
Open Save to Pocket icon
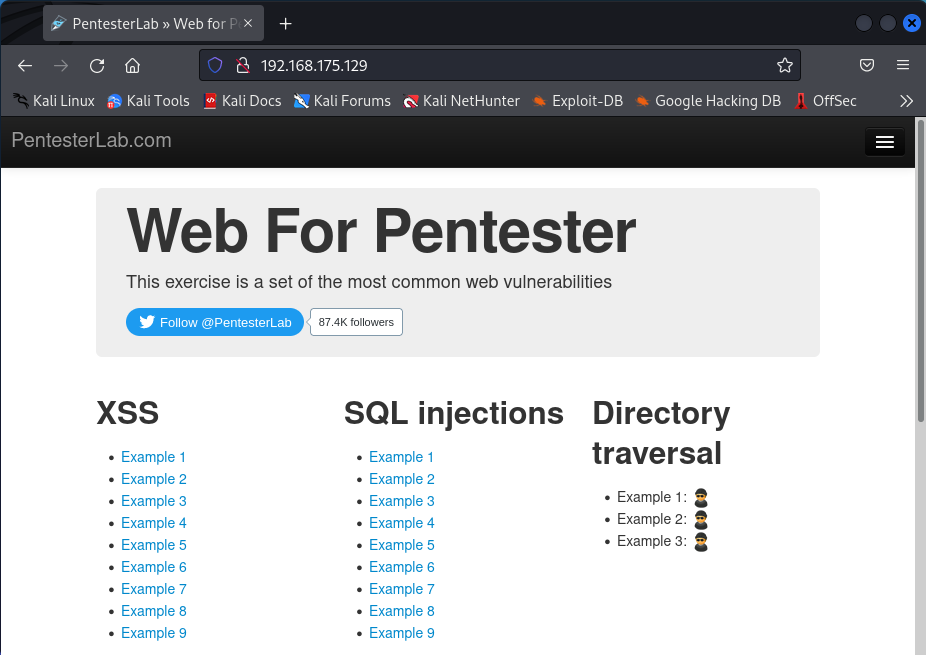(866, 65)
